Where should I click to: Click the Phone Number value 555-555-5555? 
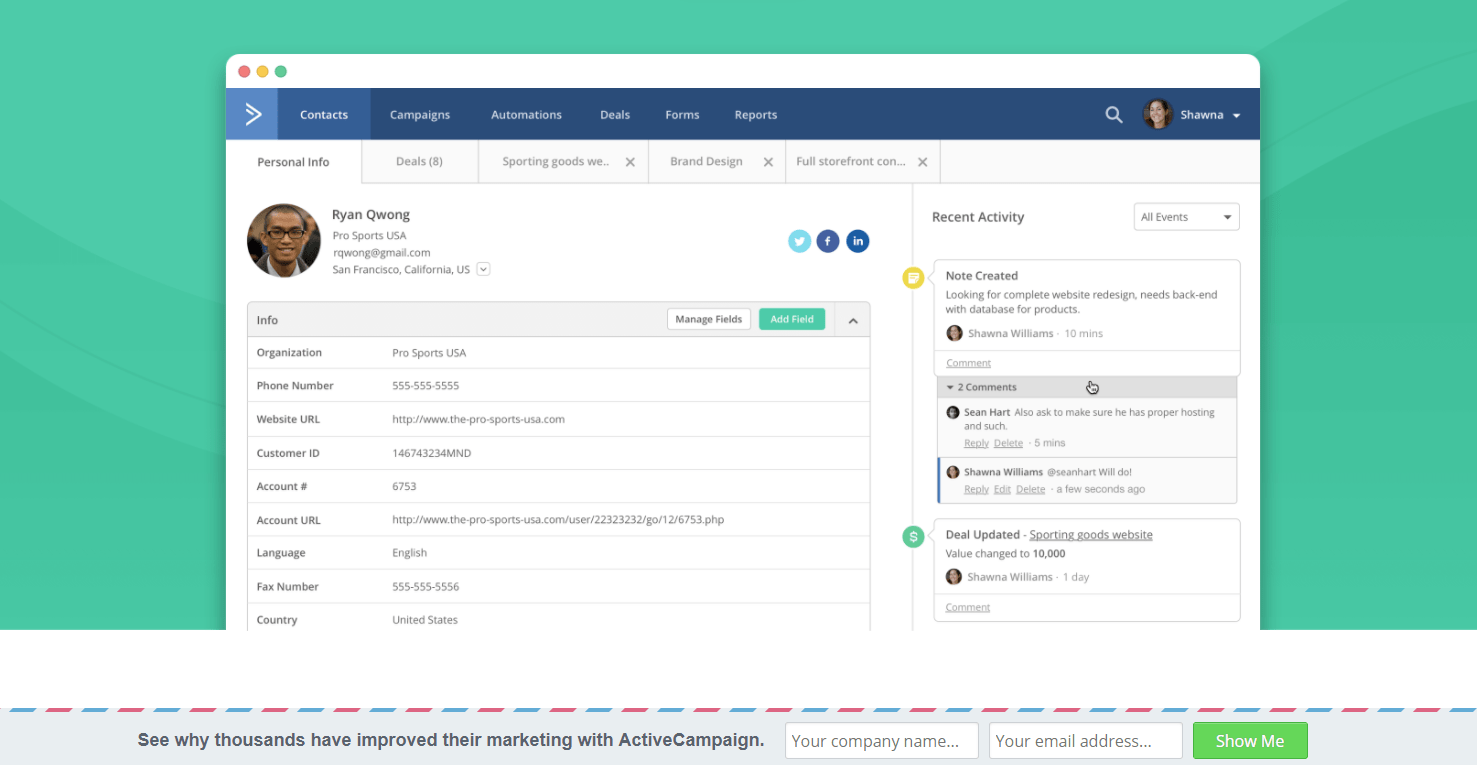coord(426,386)
